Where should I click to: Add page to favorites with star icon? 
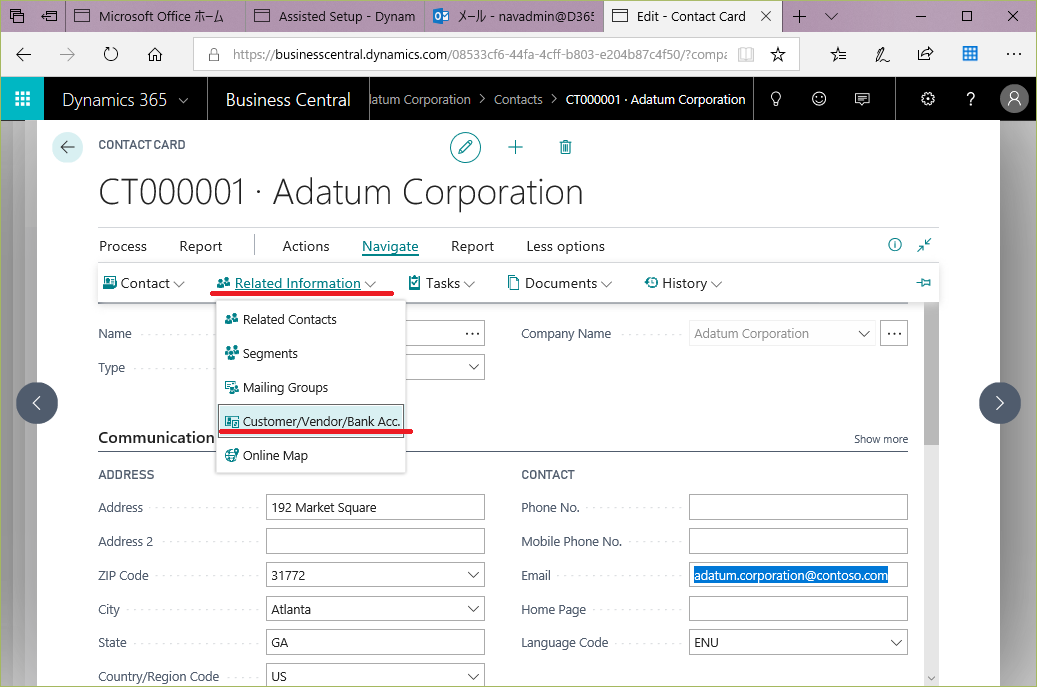pyautogui.click(x=778, y=54)
